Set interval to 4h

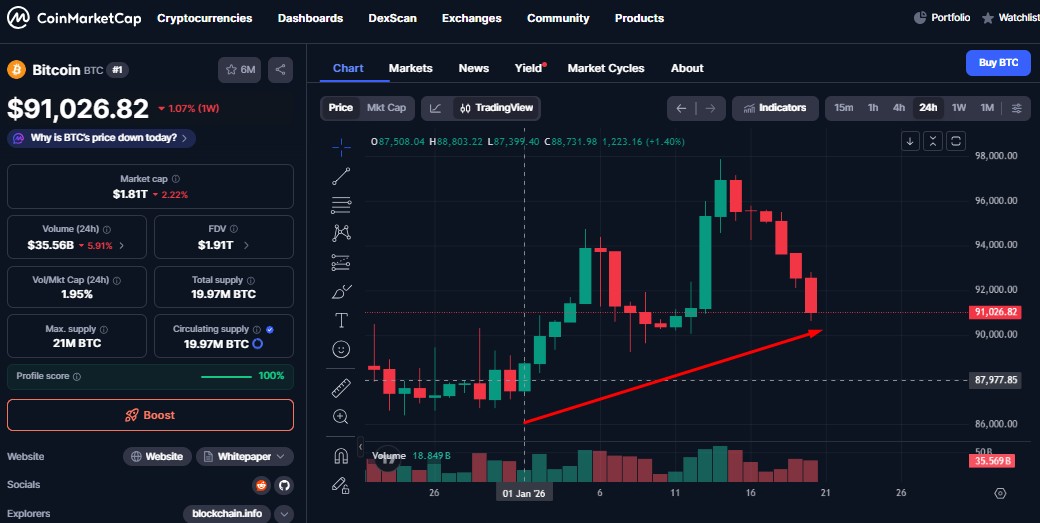point(899,108)
